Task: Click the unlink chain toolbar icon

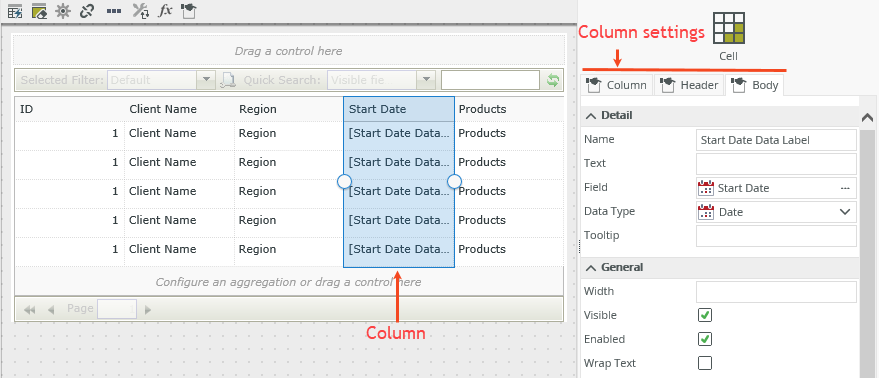Action: click(87, 11)
